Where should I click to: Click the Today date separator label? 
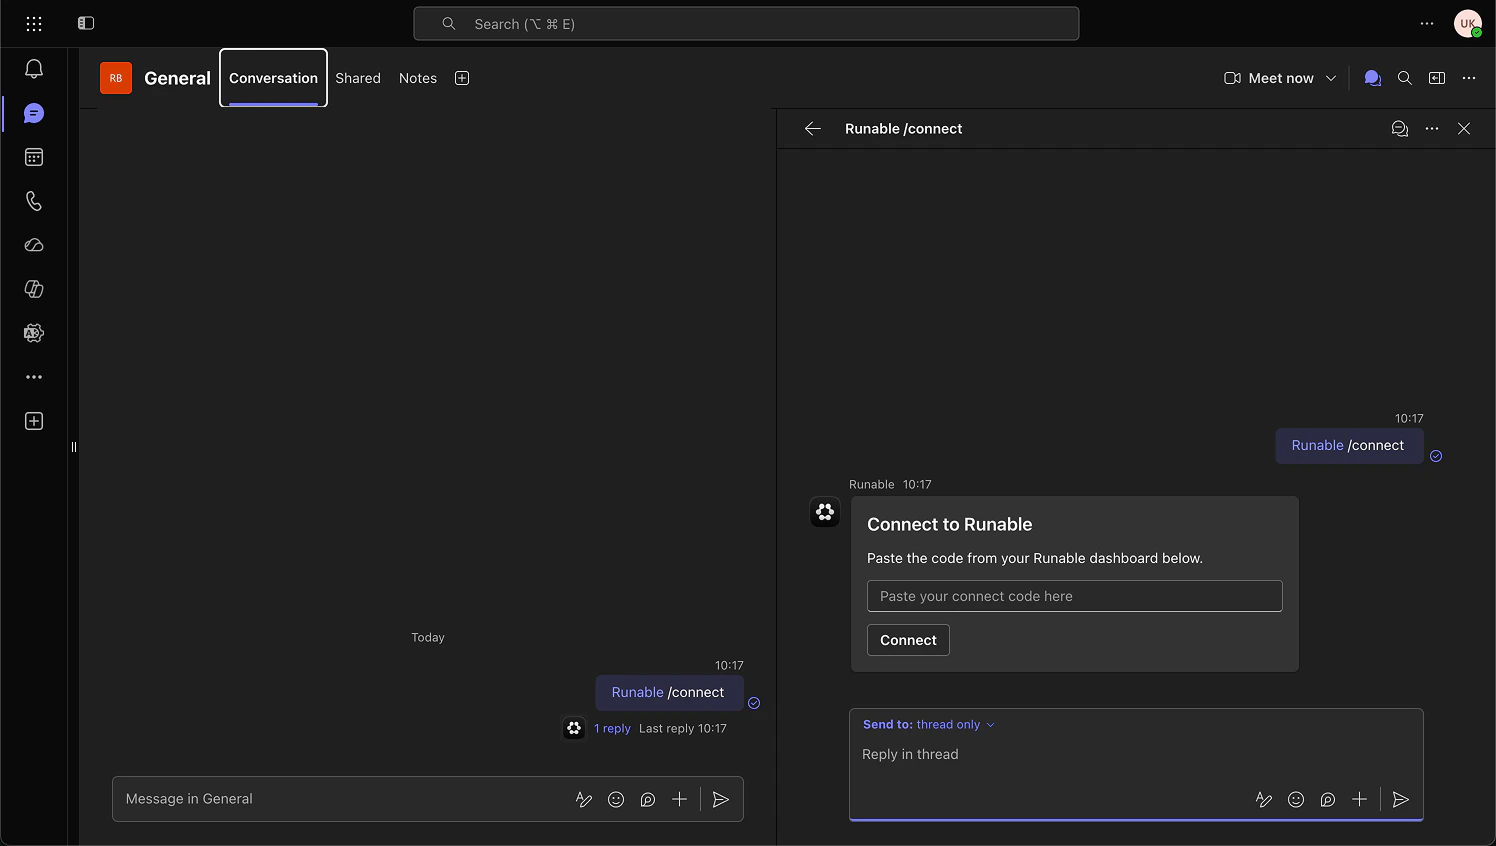pyautogui.click(x=428, y=637)
